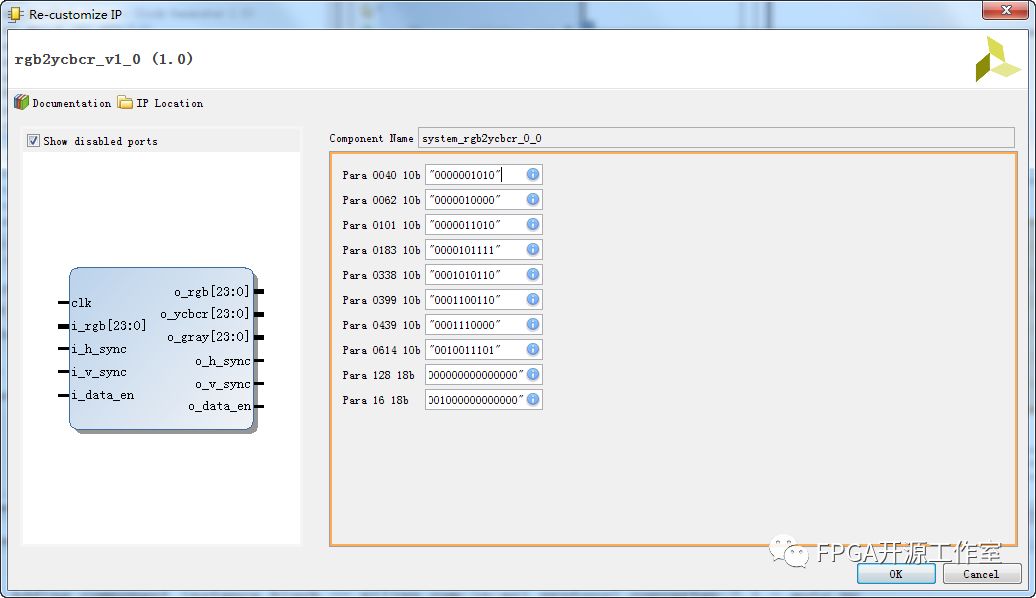The height and width of the screenshot is (598, 1036).
Task: Toggle Show disabled ports checkbox
Action: point(34,141)
